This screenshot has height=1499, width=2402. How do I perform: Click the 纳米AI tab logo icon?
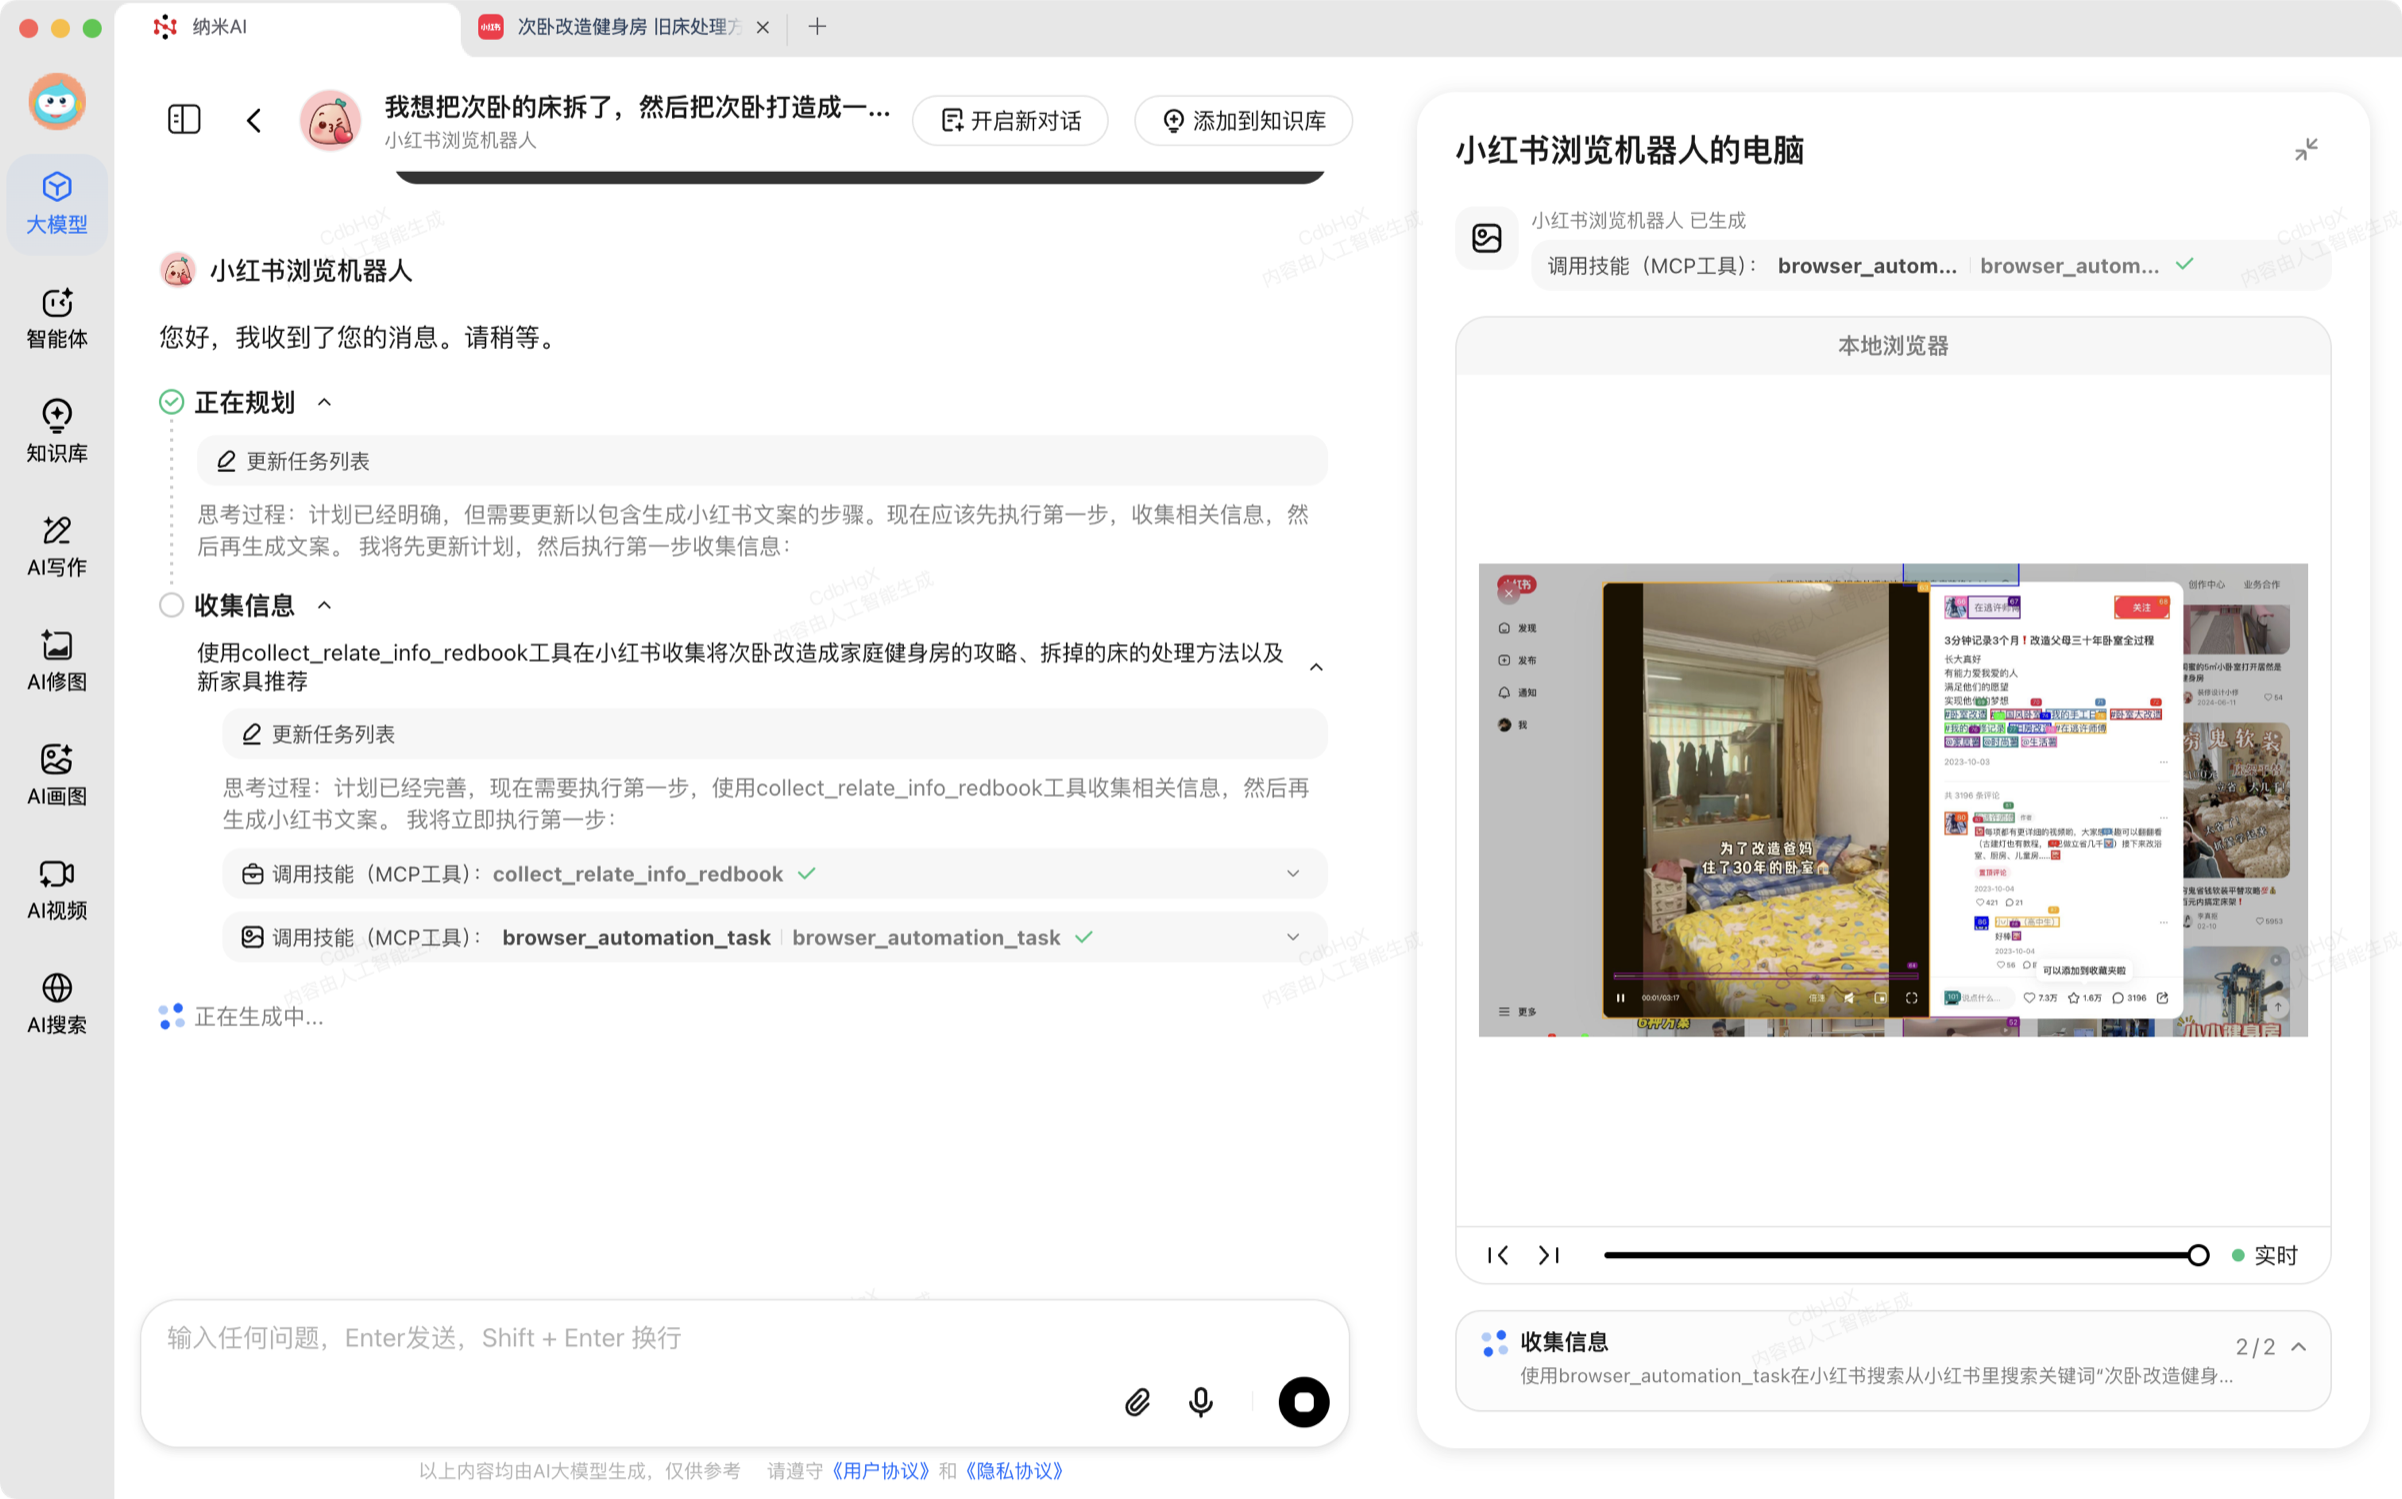click(x=165, y=27)
